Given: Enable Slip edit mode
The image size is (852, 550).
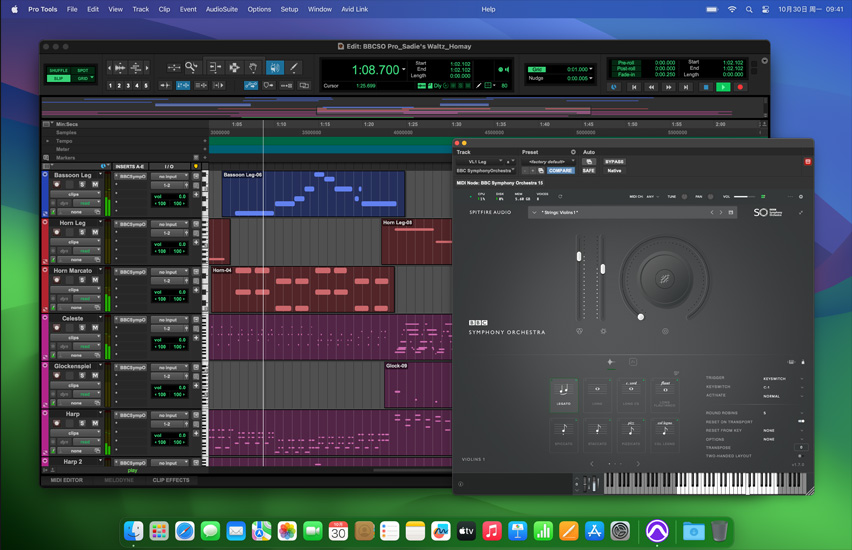Looking at the screenshot, I should tap(59, 78).
